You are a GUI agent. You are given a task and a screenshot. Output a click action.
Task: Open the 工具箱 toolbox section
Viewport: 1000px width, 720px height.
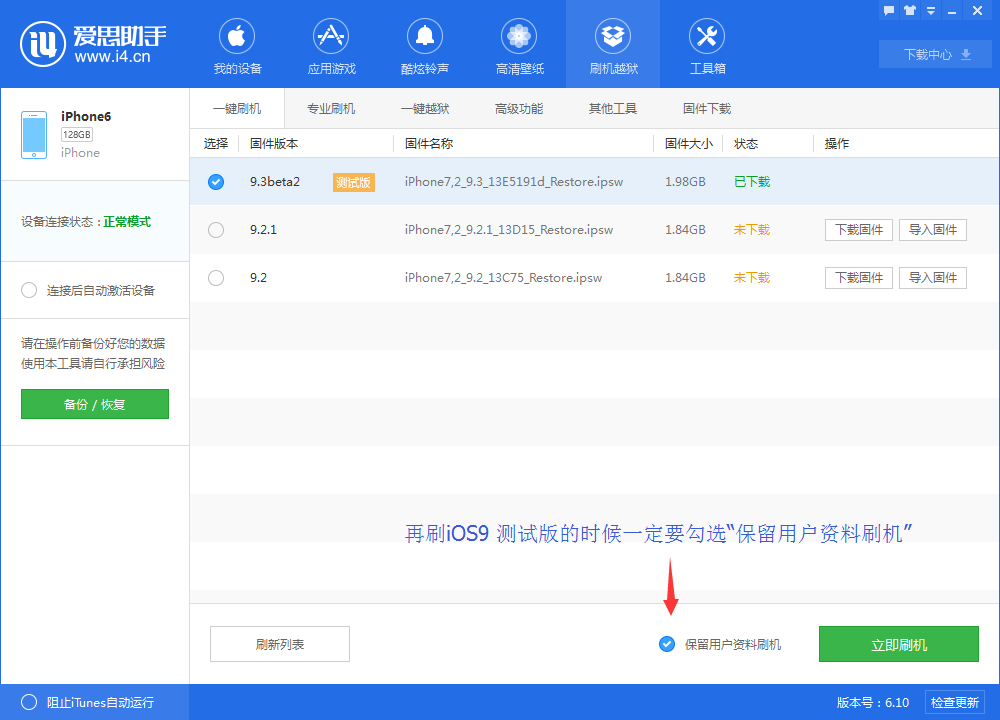coord(706,45)
